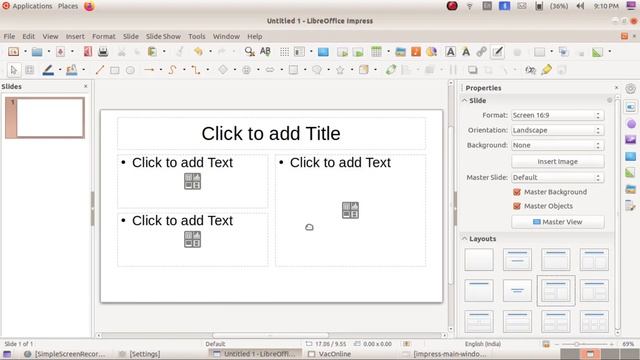The width and height of the screenshot is (640, 360).
Task: Open the Orientation dropdown (Landscape)
Action: pyautogui.click(x=557, y=130)
